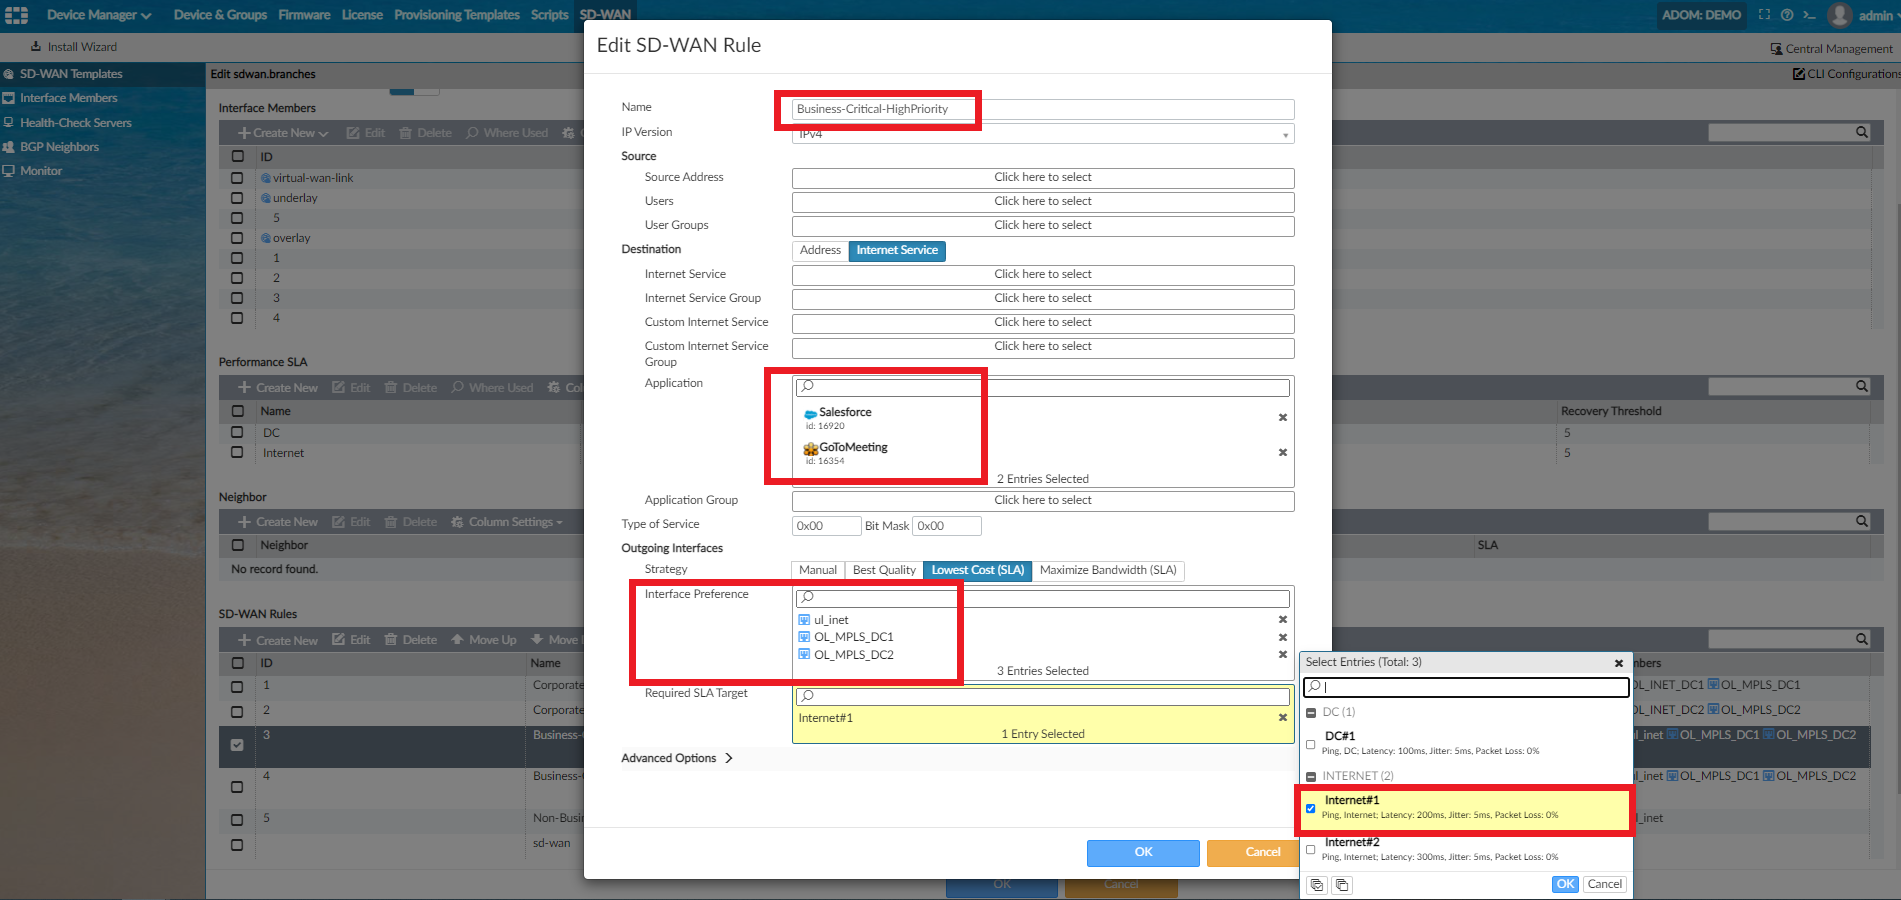Screen dimensions: 1901x900
Task: Open the Create New dropdown under Interface Members
Action: point(281,132)
